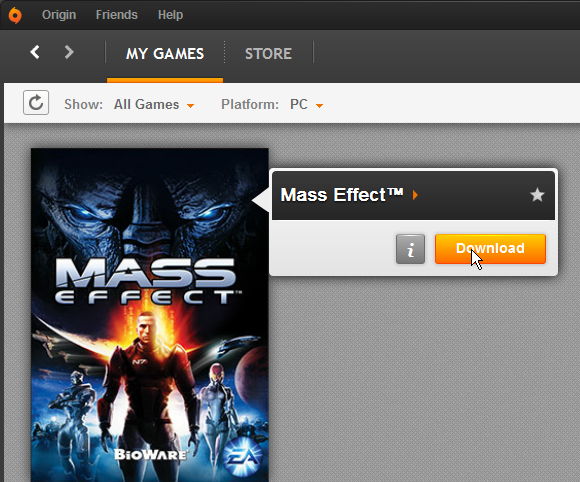Refresh the games list
The width and height of the screenshot is (580, 482).
[x=36, y=102]
